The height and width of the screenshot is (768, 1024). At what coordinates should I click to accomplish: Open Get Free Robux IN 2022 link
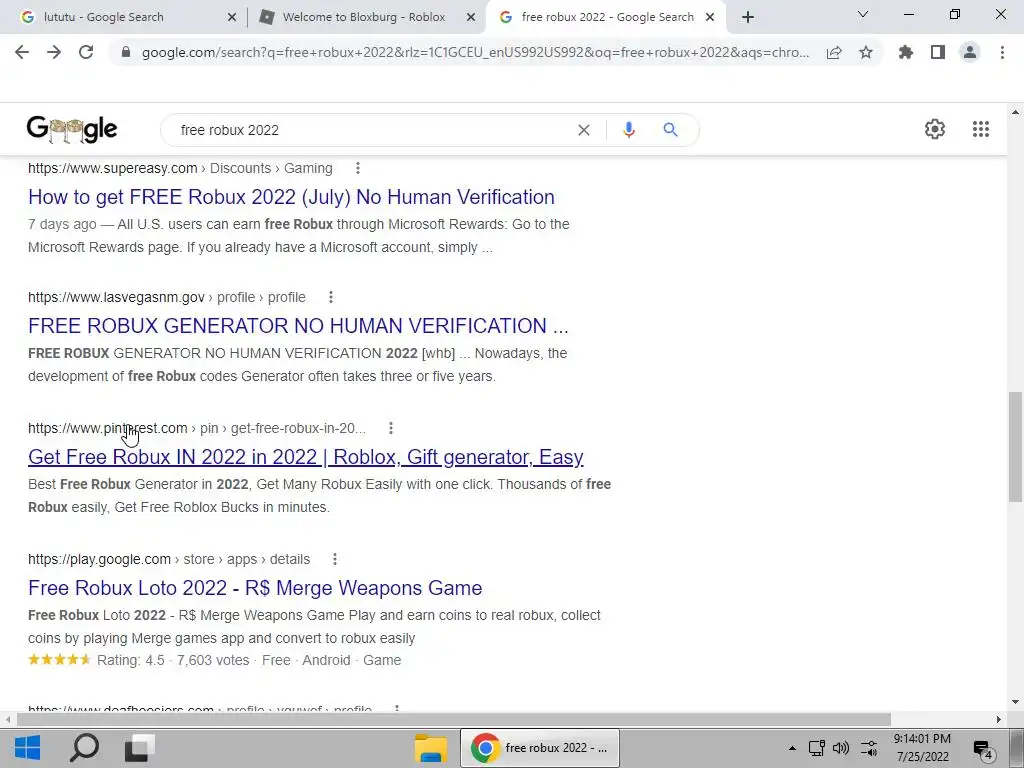(306, 456)
